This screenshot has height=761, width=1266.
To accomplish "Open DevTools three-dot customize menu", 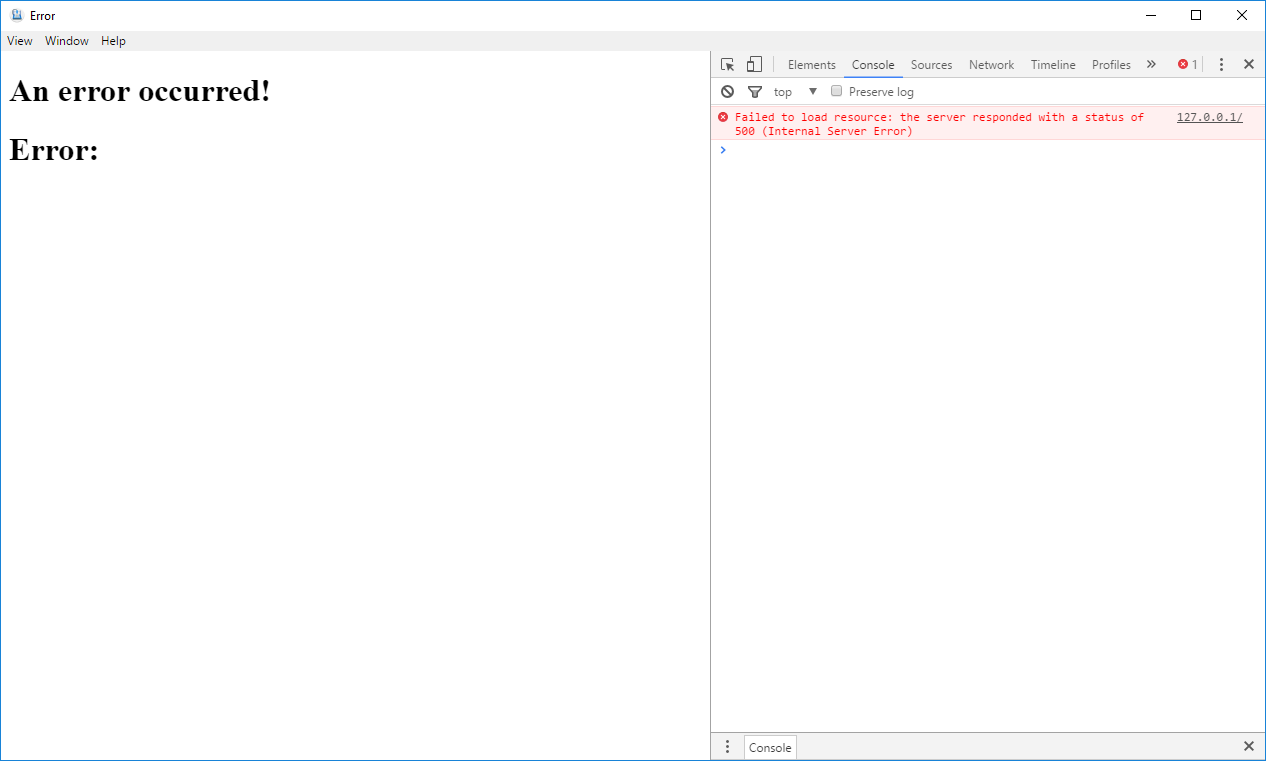I will (1221, 65).
